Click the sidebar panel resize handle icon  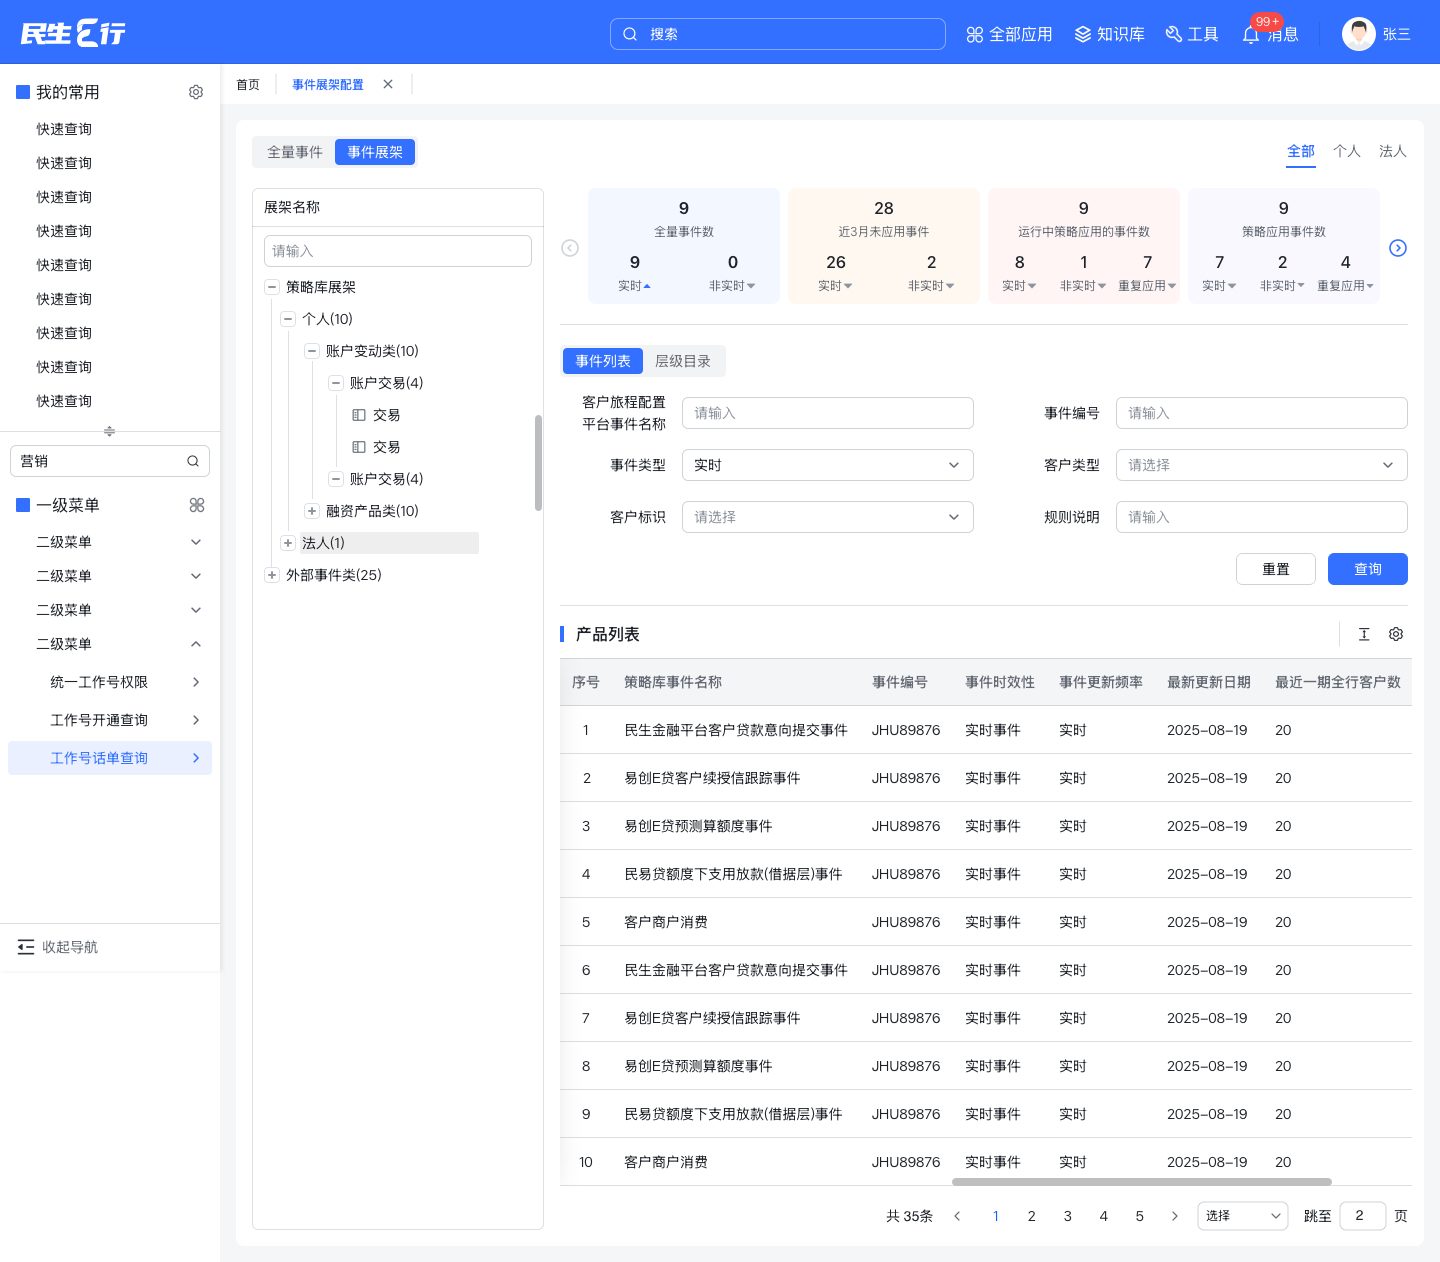tap(110, 431)
